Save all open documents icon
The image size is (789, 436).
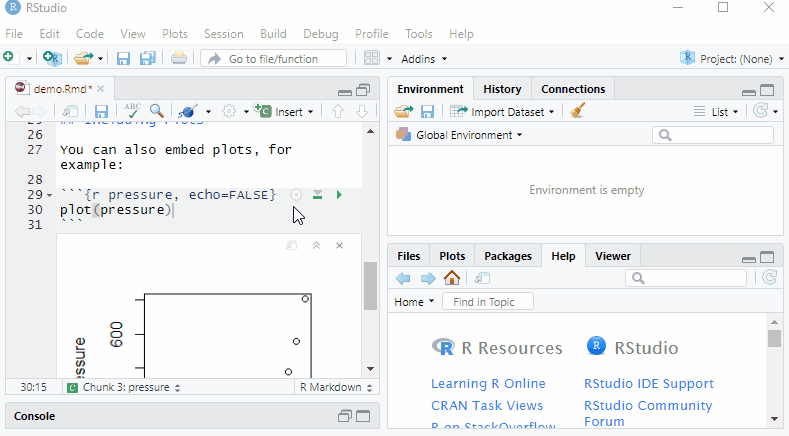click(x=147, y=58)
